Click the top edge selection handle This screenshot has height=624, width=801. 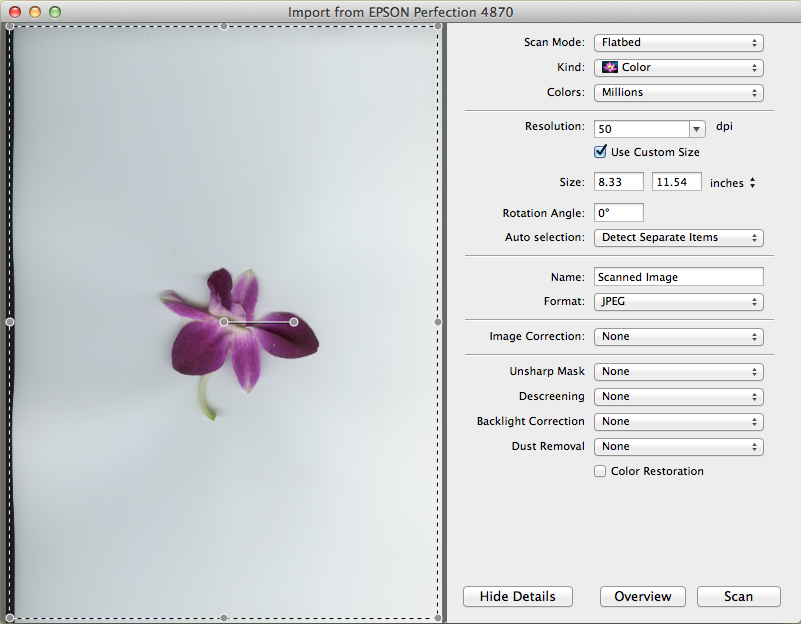pyautogui.click(x=224, y=26)
